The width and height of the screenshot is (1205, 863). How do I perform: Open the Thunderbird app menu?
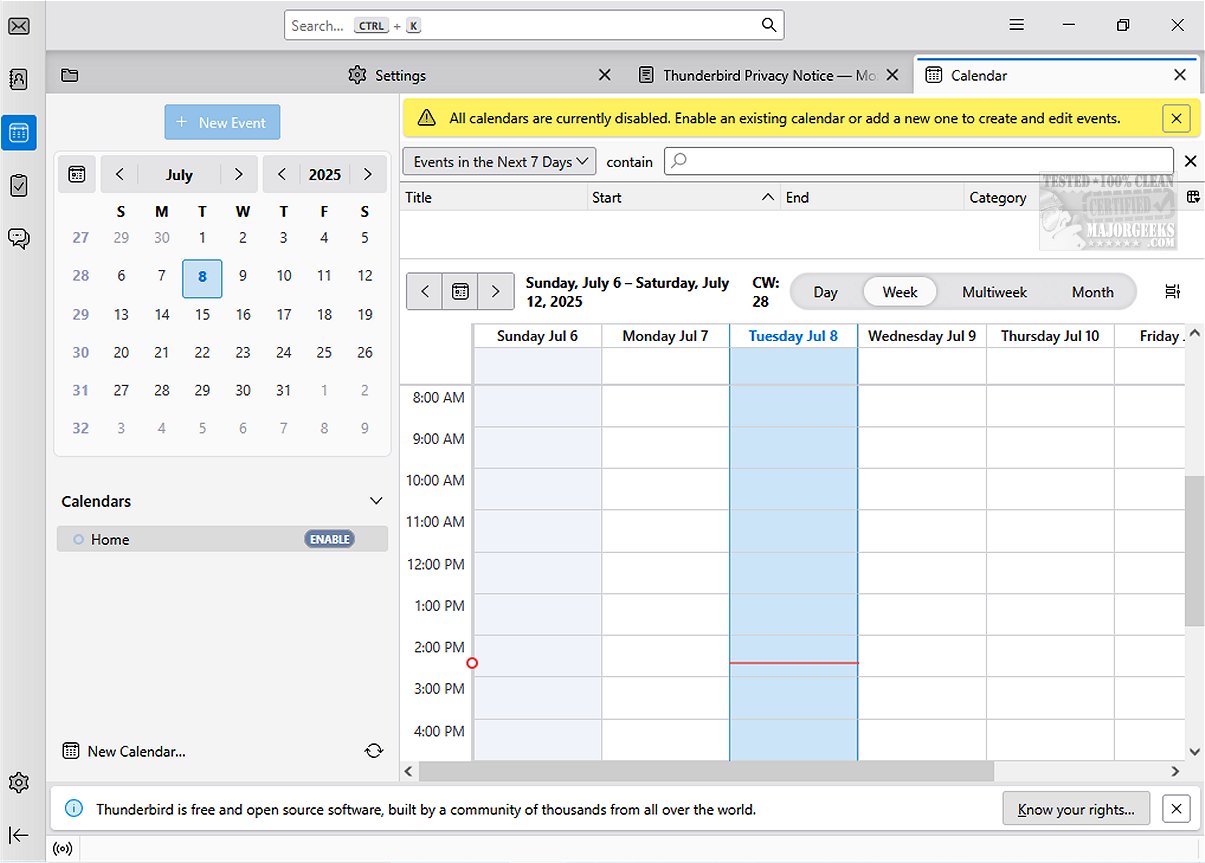[x=1016, y=25]
